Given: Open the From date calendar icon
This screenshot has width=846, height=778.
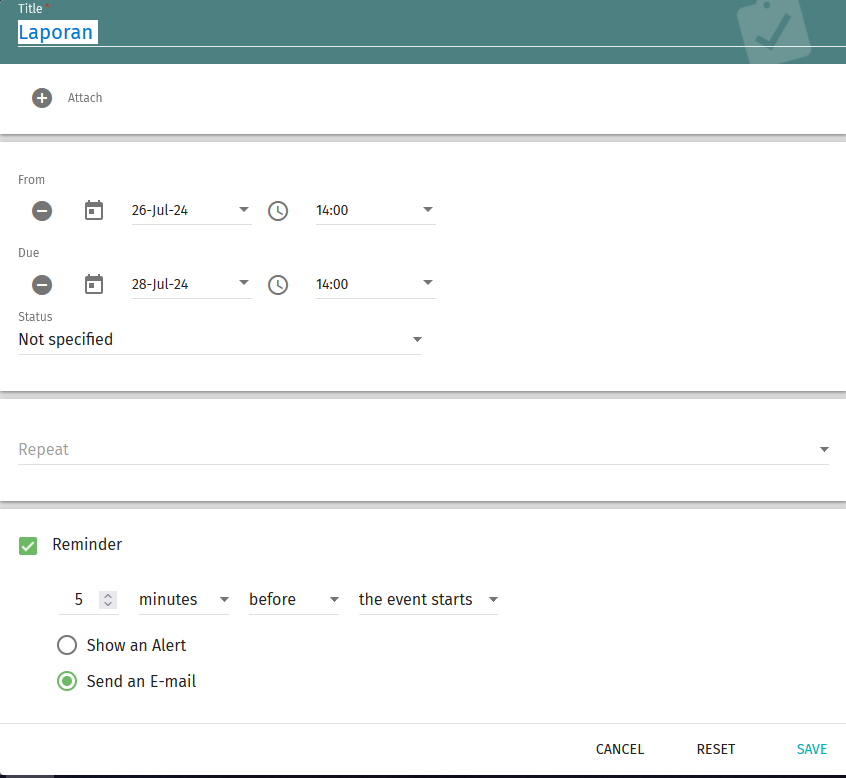Looking at the screenshot, I should click(x=94, y=211).
